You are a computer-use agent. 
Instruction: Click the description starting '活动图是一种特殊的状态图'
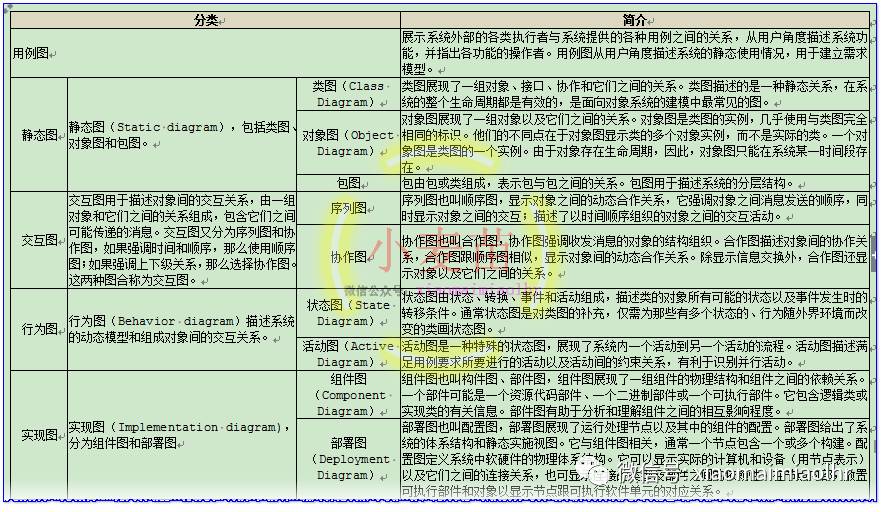pos(635,354)
